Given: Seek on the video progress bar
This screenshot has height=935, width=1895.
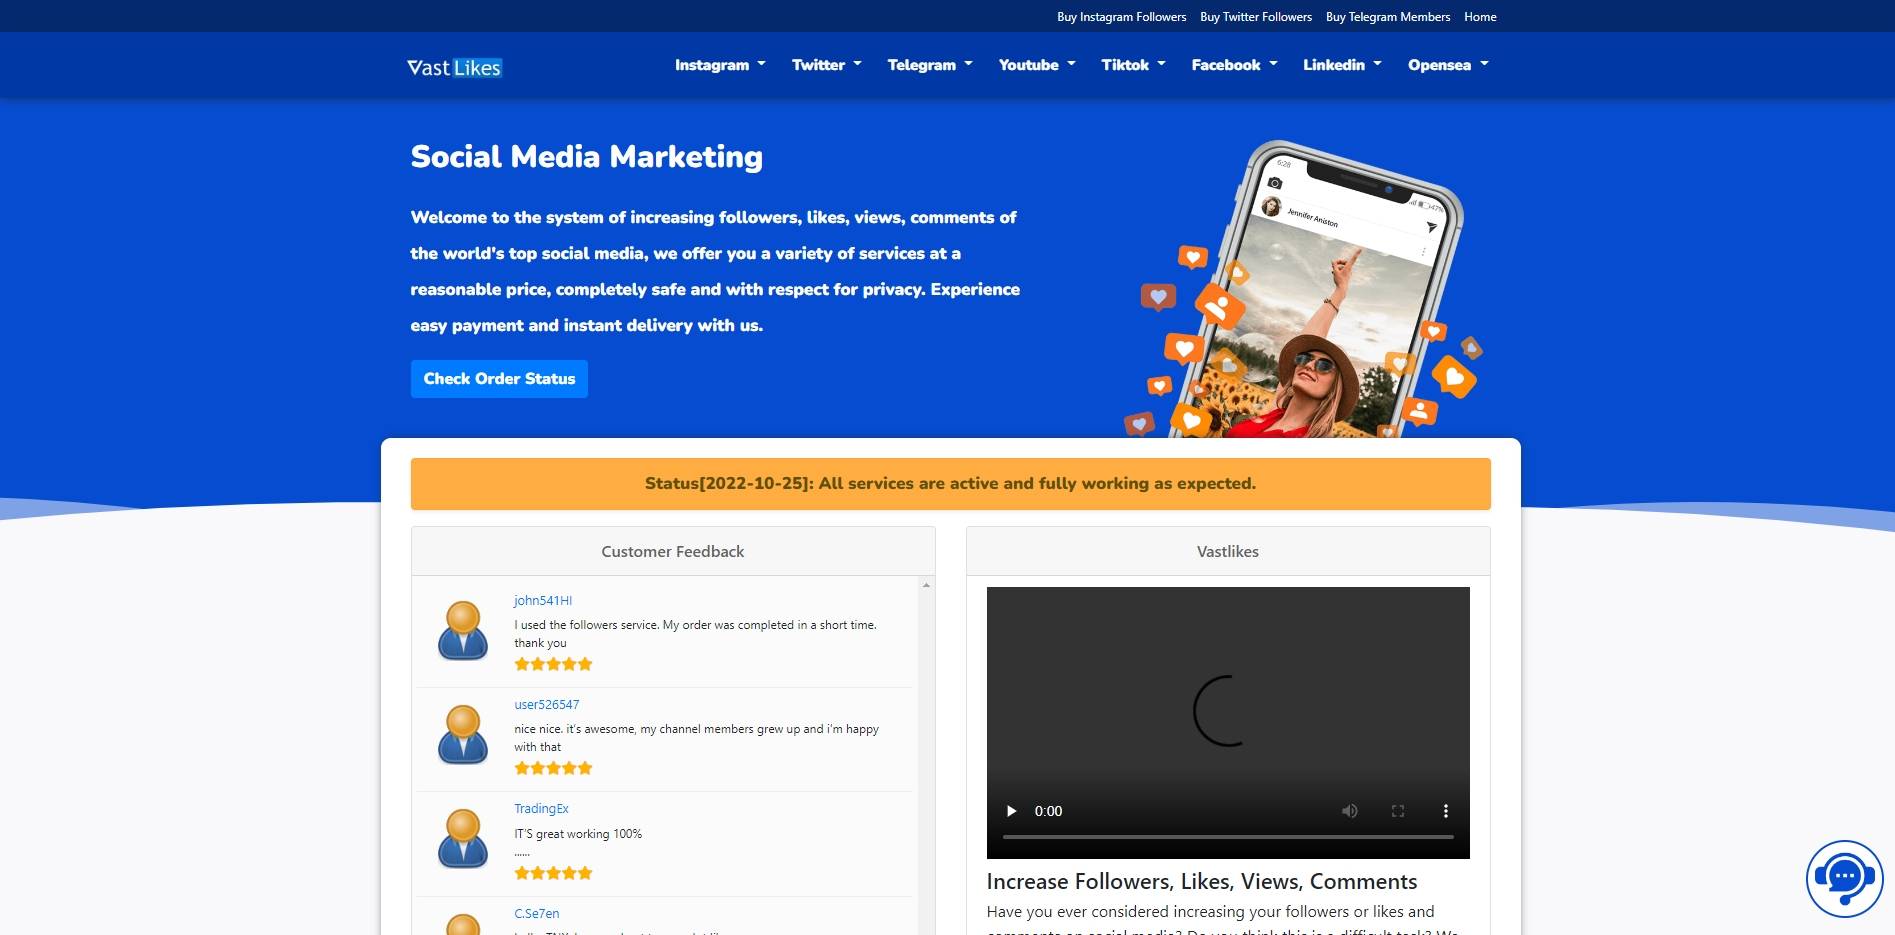Looking at the screenshot, I should pos(1228,837).
